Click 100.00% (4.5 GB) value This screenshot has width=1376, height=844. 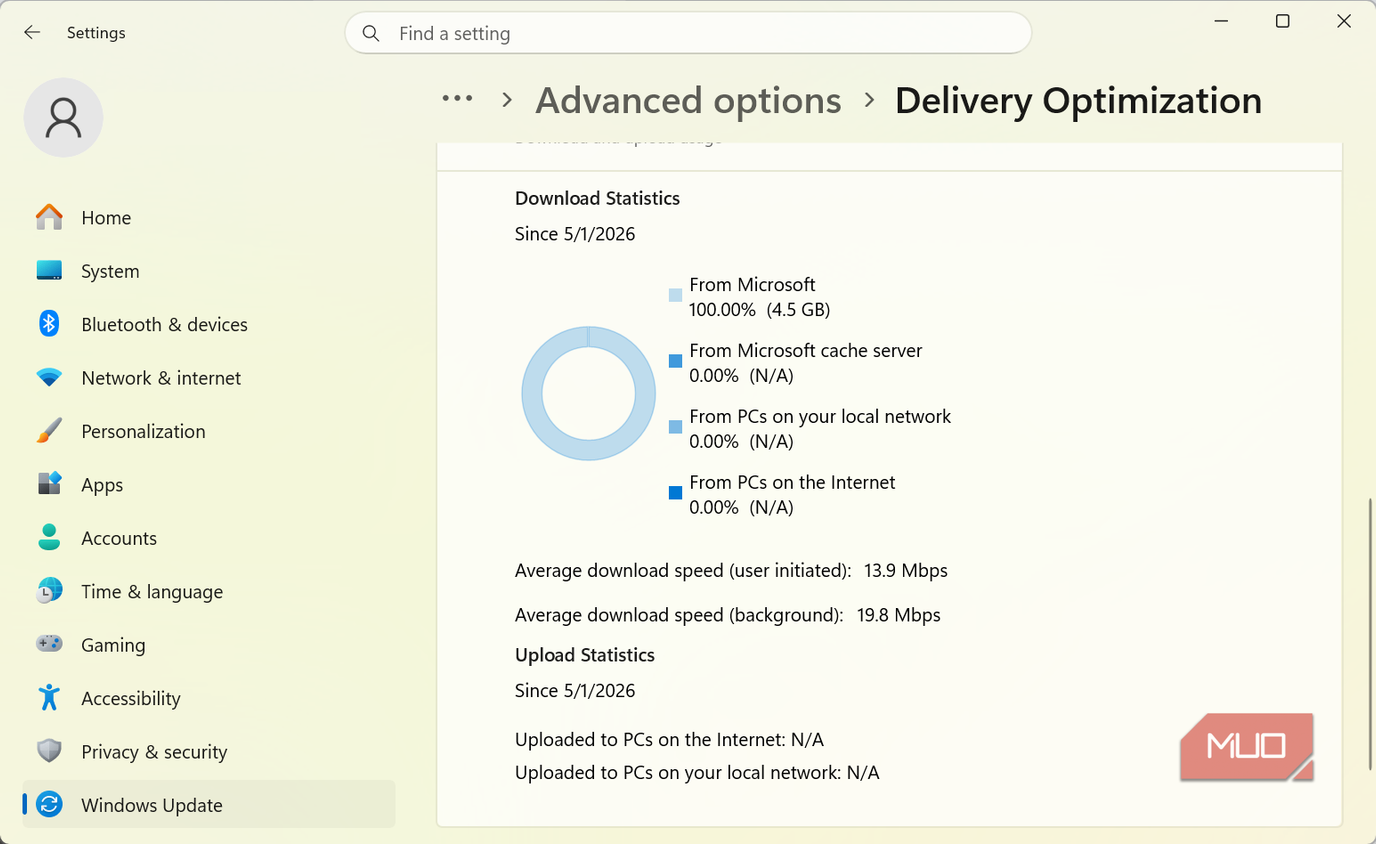(x=760, y=310)
